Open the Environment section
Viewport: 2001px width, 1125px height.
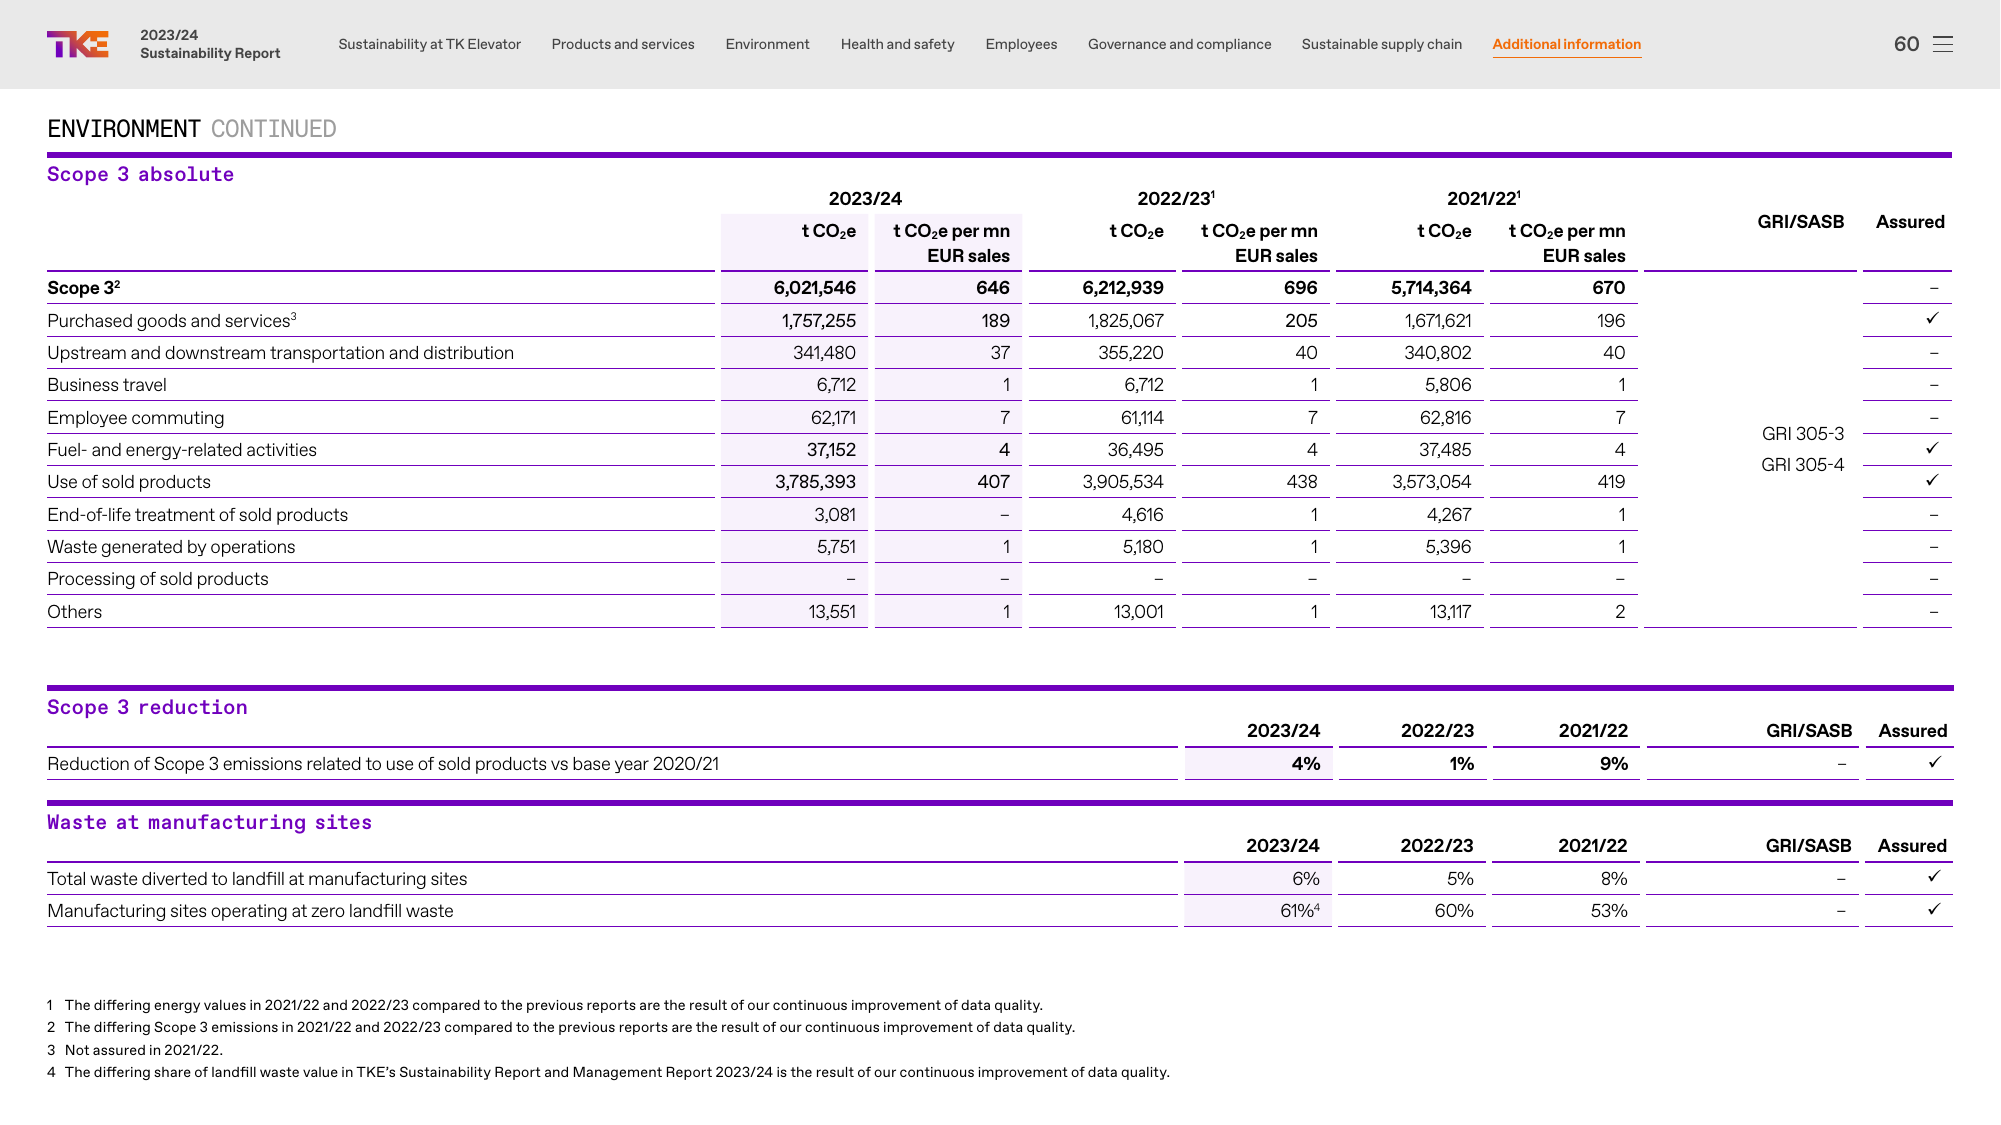pos(767,44)
